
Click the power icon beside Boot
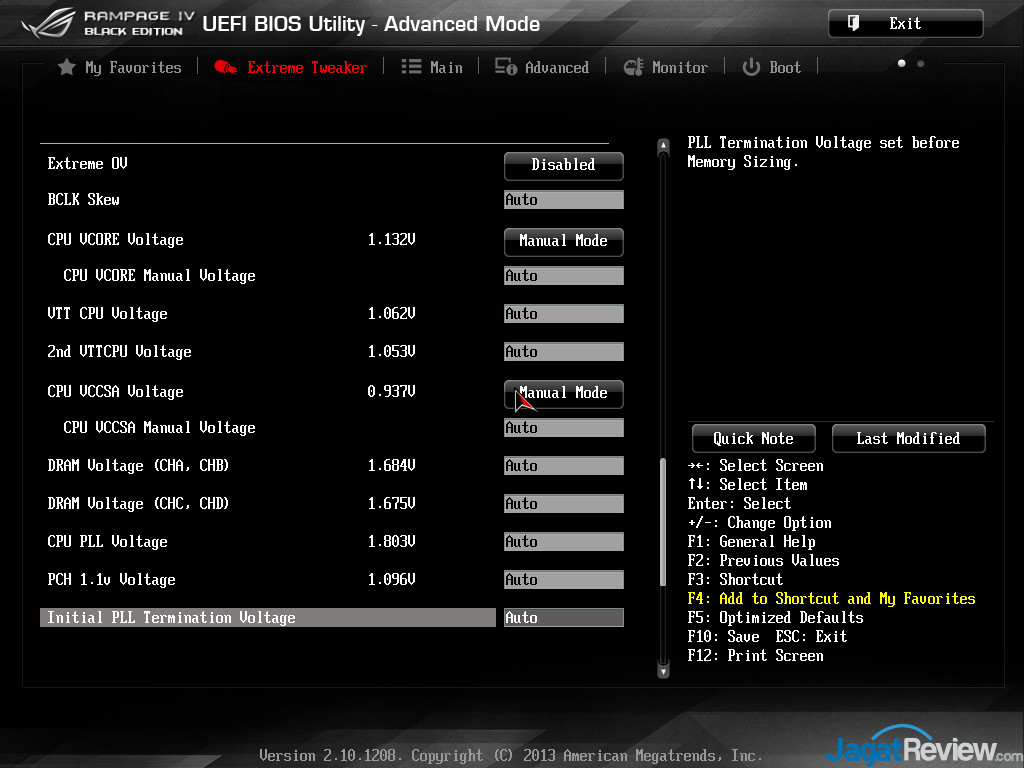tap(751, 67)
